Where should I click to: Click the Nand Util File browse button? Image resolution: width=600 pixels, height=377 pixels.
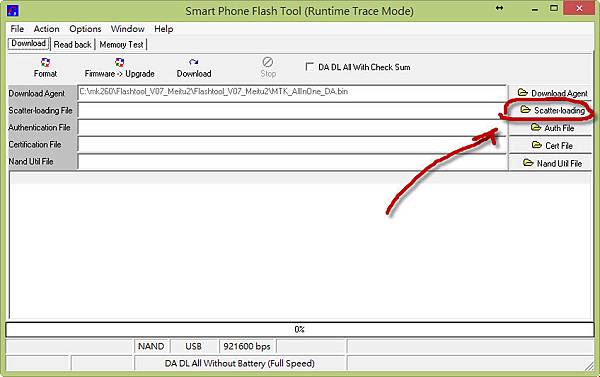tap(550, 163)
